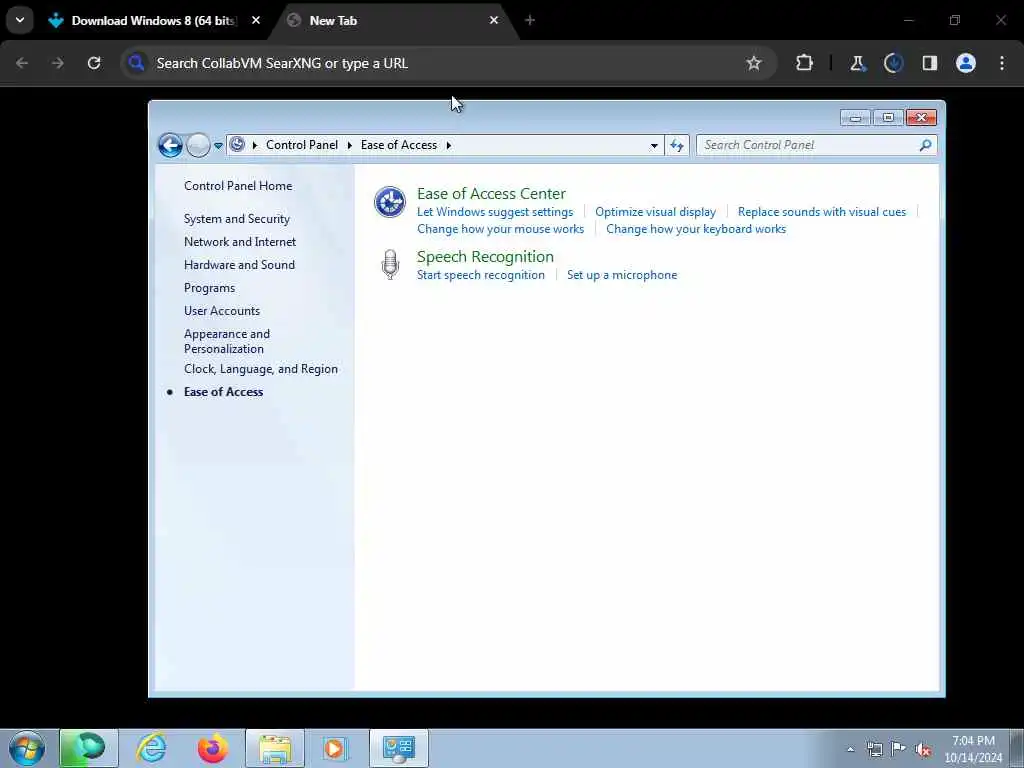The image size is (1024, 768).
Task: Click the Ease of Access Center icon
Action: [390, 202]
